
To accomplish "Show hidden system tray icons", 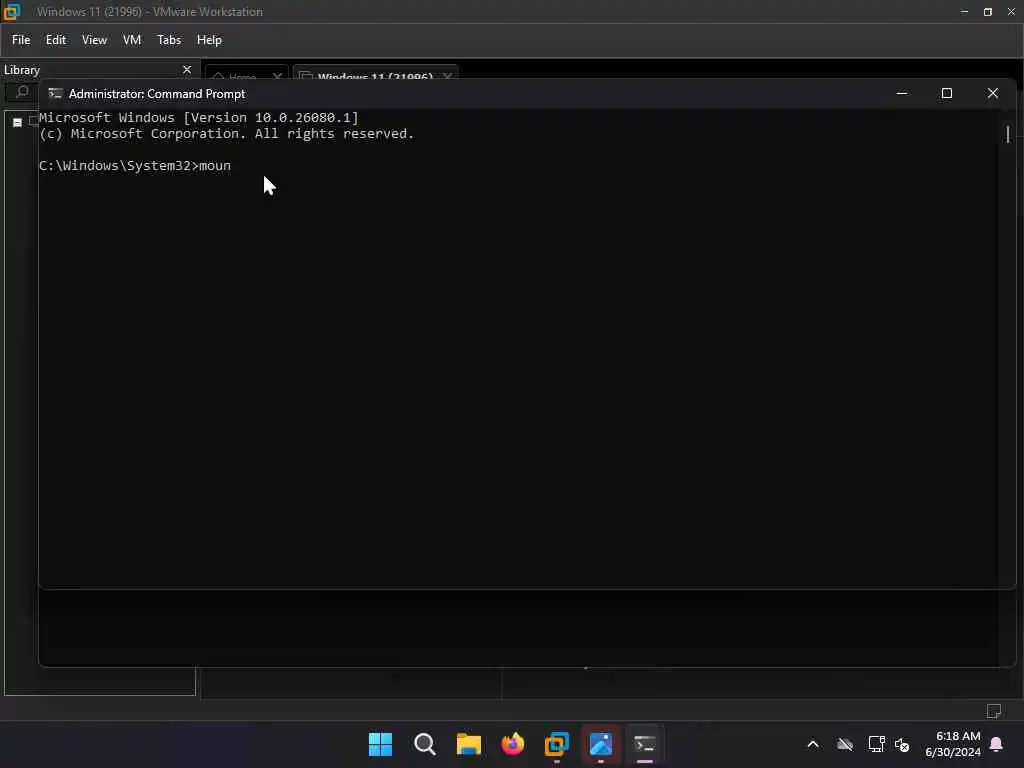I will [813, 744].
